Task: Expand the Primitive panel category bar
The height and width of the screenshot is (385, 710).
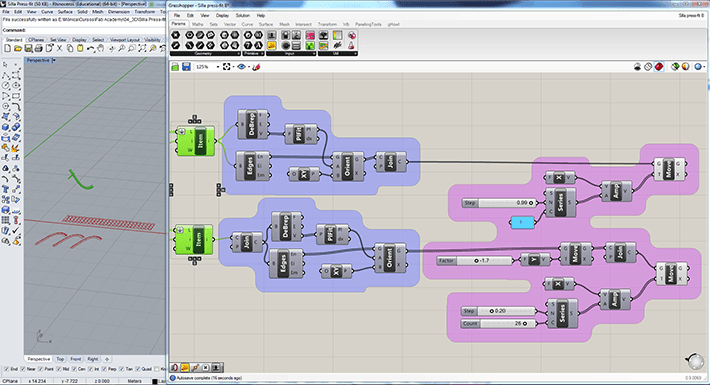Action: tap(254, 53)
